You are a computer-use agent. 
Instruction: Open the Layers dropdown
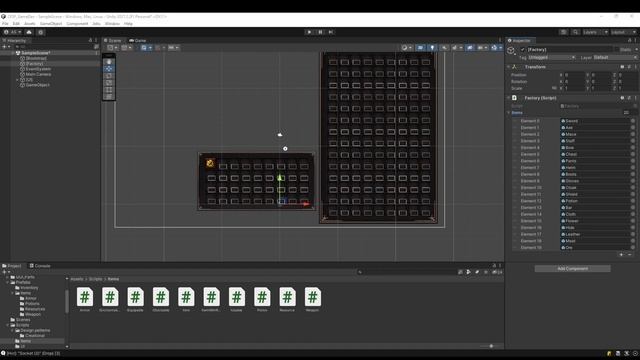point(595,32)
